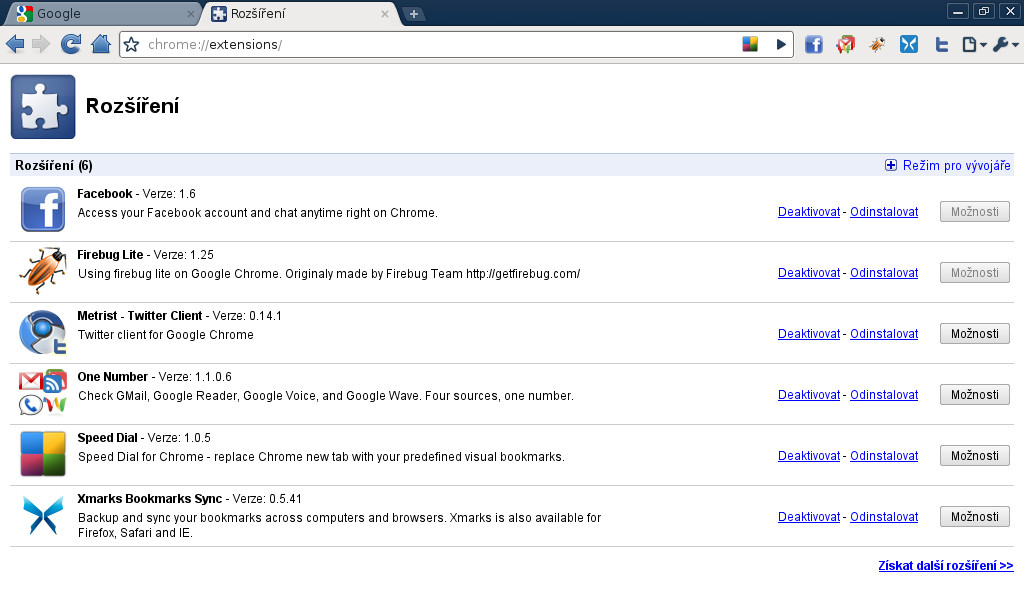Click the Facebook extension toolbar icon
The image size is (1024, 600).
tap(814, 45)
